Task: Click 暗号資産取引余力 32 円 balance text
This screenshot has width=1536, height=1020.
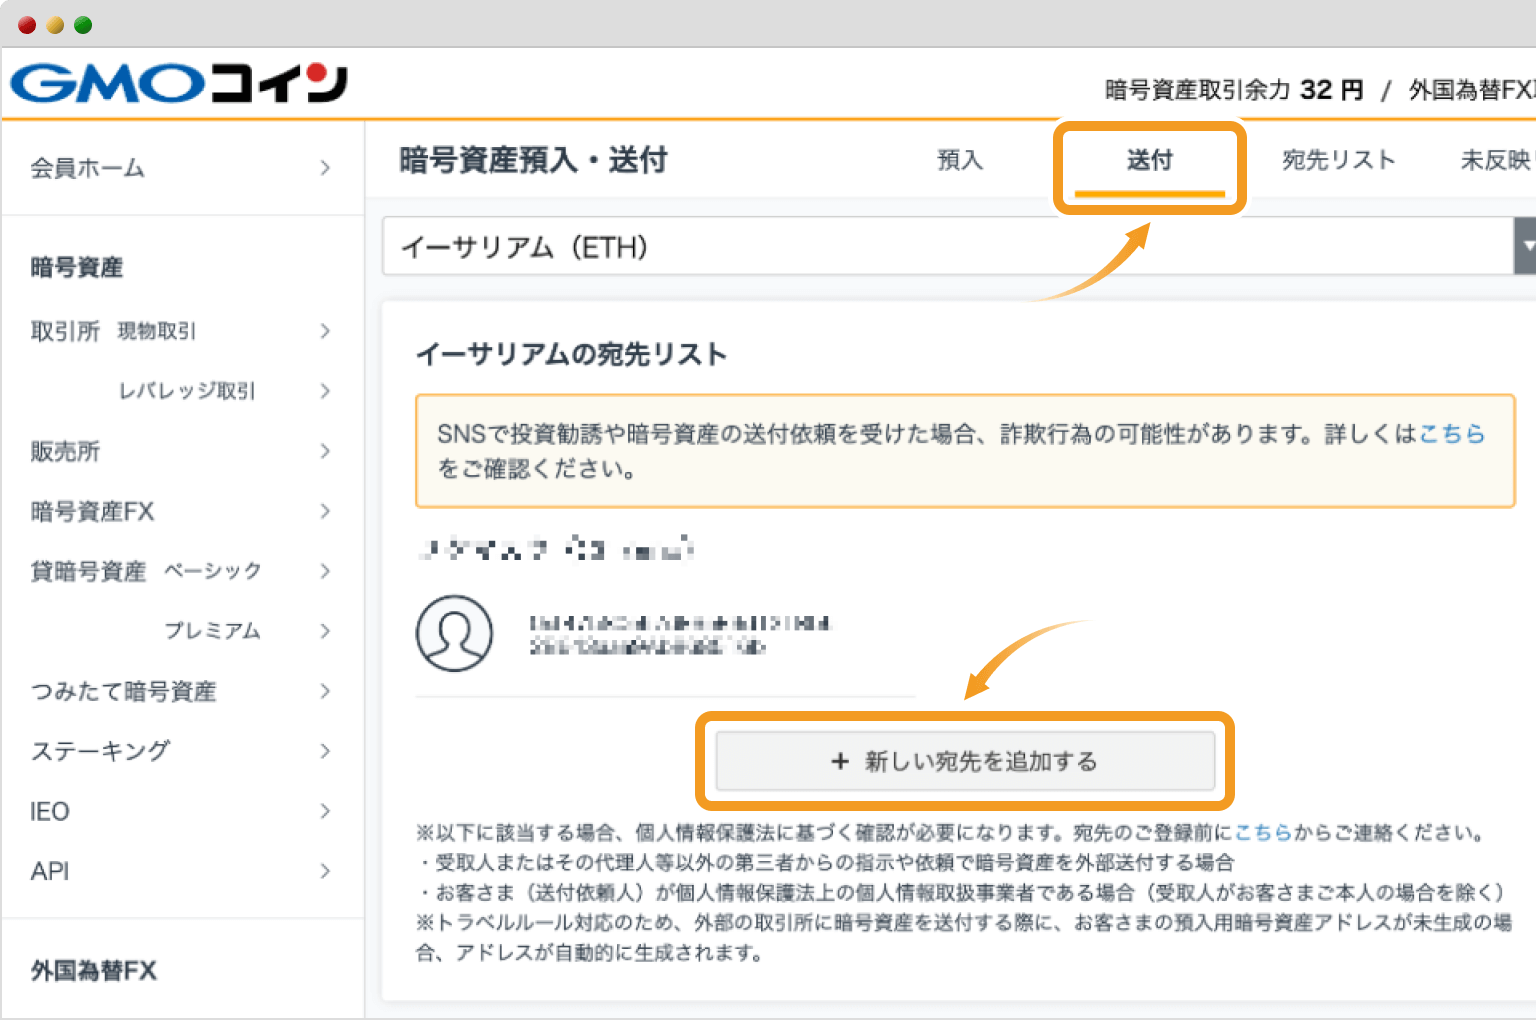Action: pos(1234,90)
